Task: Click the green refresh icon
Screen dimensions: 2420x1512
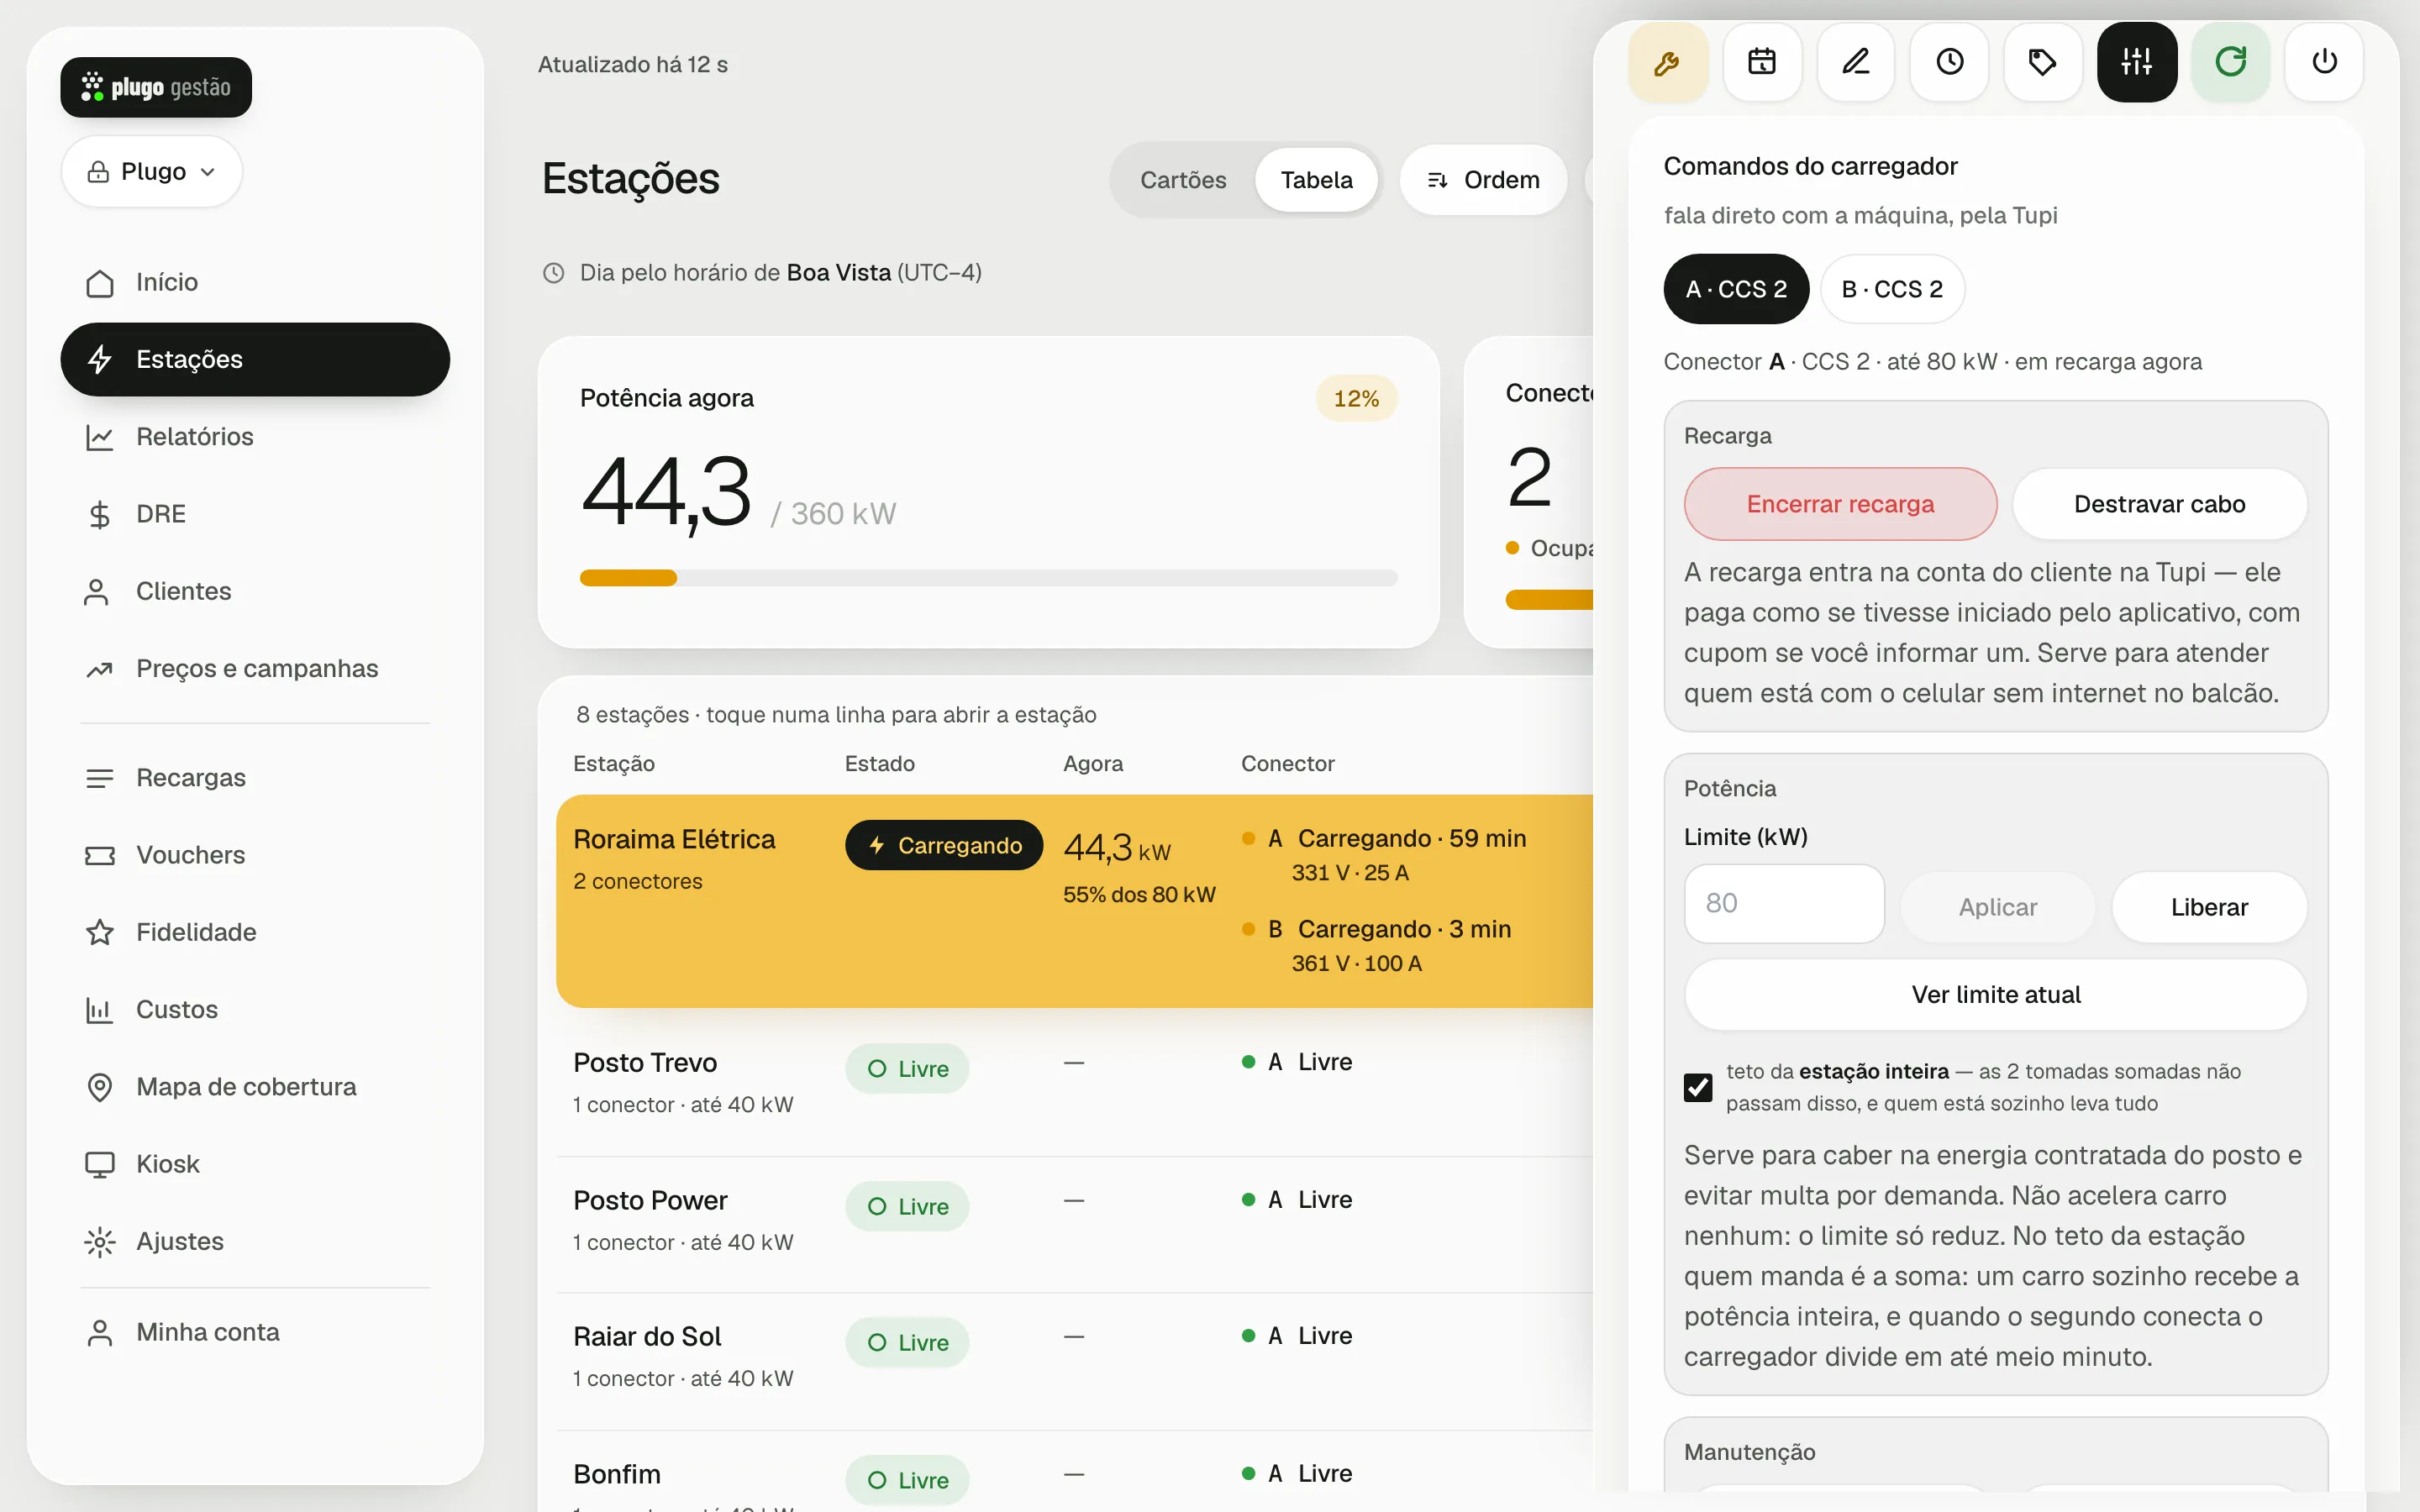Action: (2230, 62)
